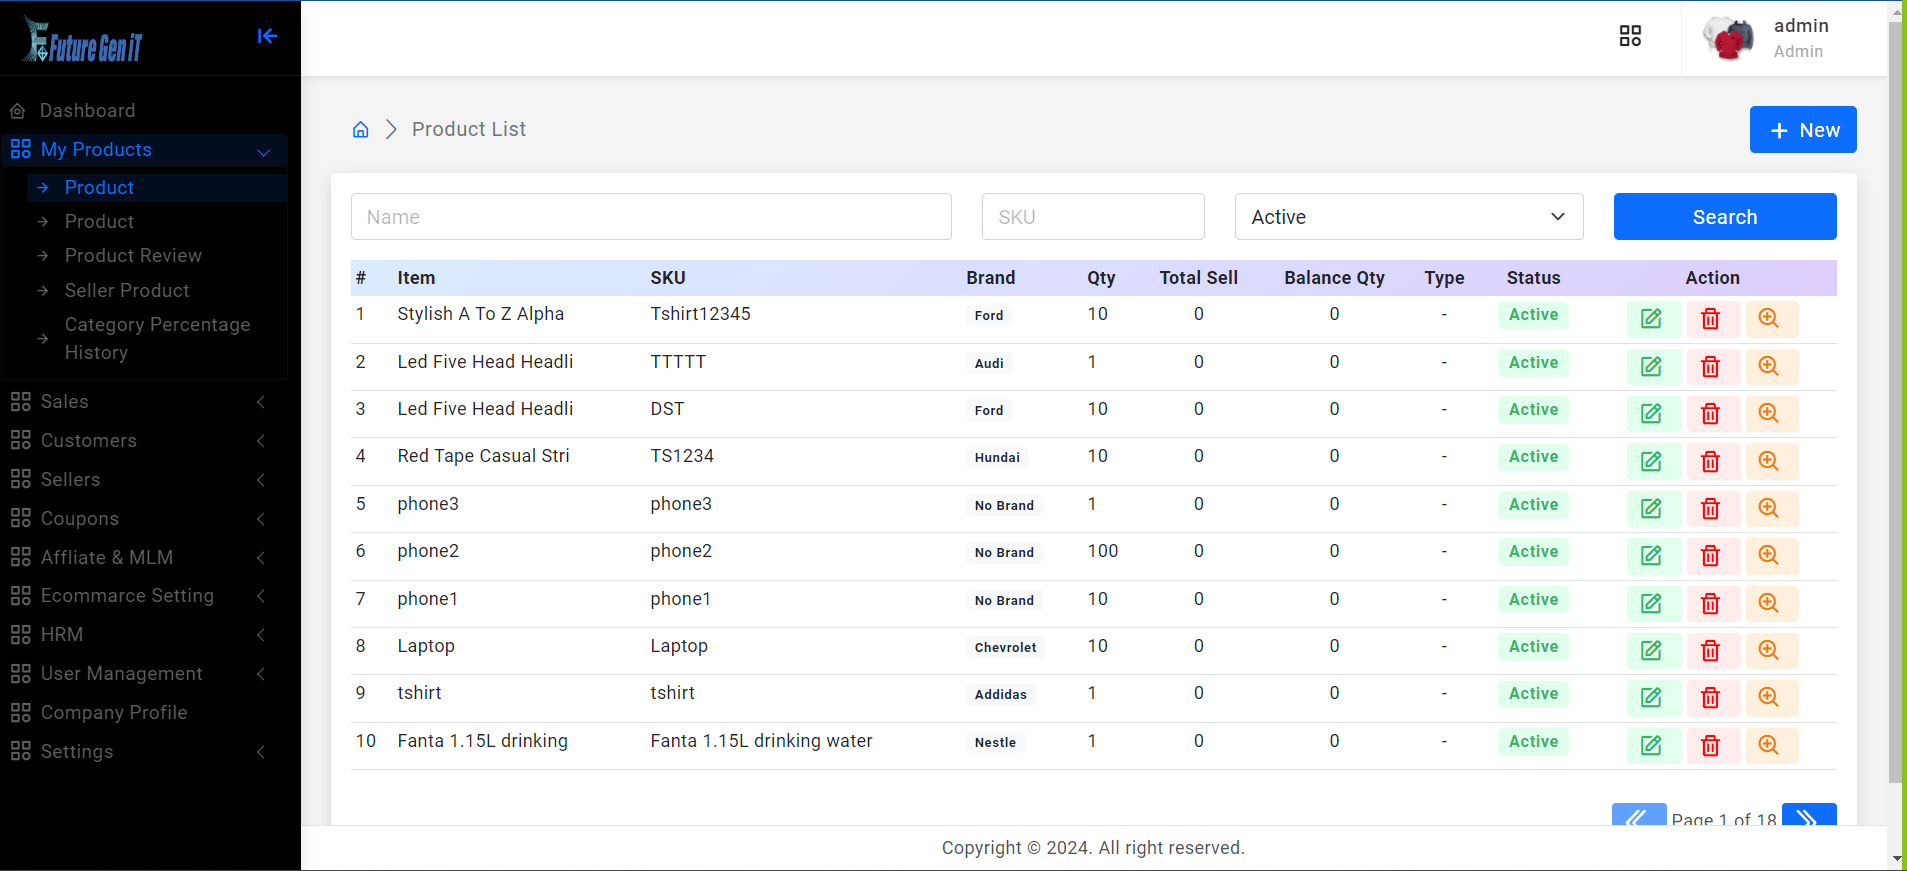The height and width of the screenshot is (871, 1907).
Task: Click the home breadcrumb icon
Action: (361, 130)
